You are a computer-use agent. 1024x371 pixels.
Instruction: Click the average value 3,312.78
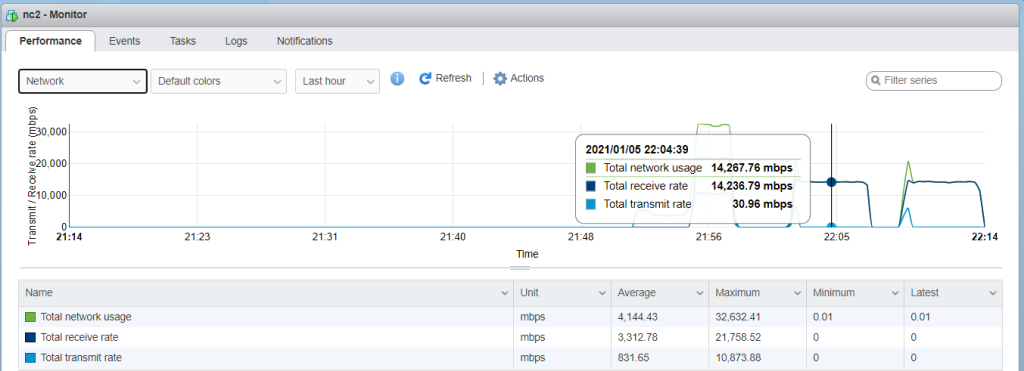coord(637,337)
